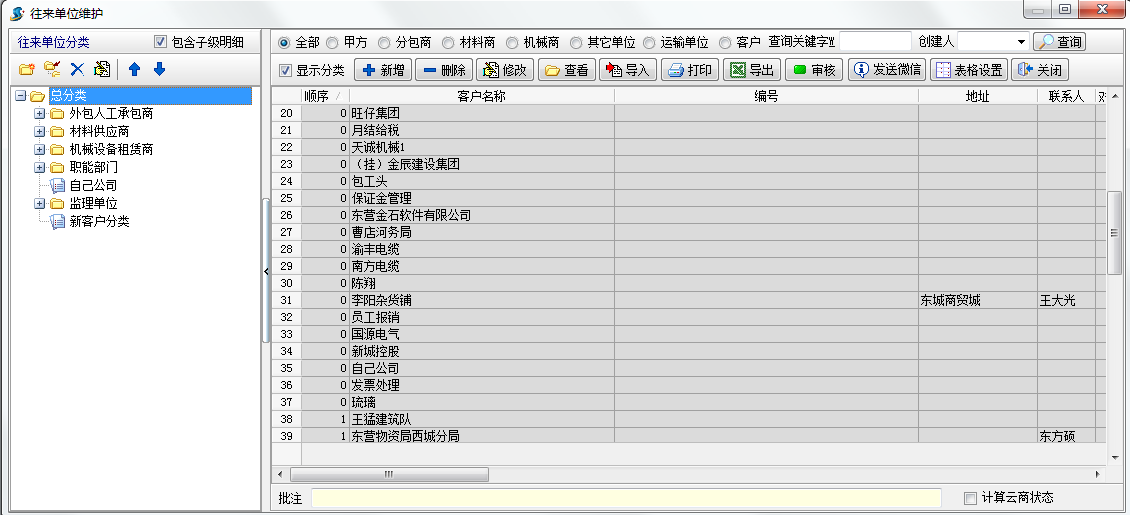Screen dimensions: 1130x515
Task: Enable the 计算云商状态 checkbox
Action: [x=970, y=498]
